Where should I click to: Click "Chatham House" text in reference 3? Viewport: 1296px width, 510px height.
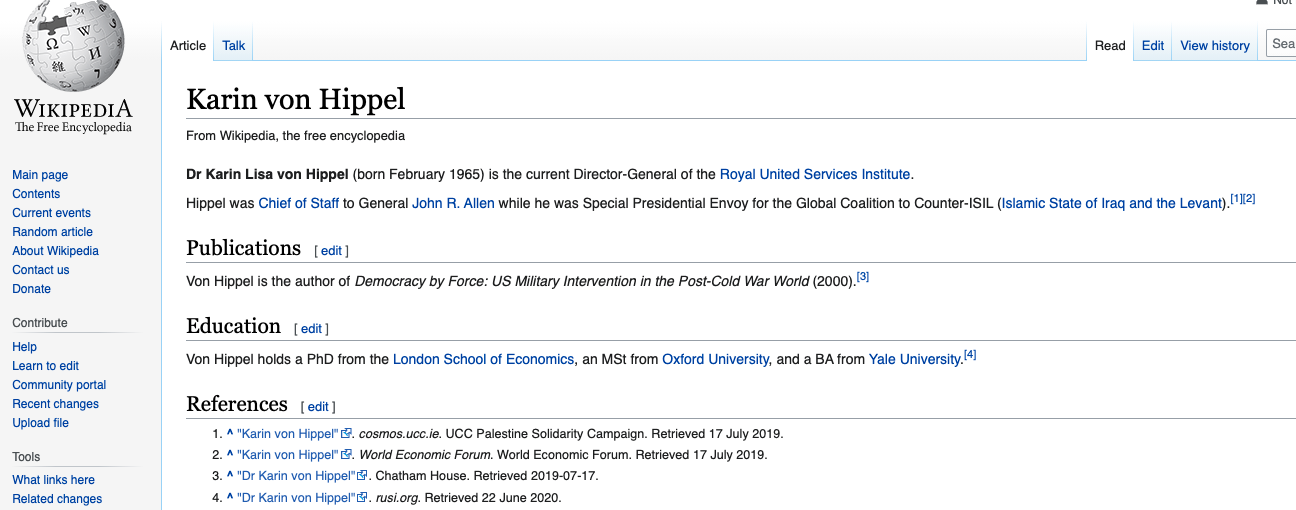[422, 476]
